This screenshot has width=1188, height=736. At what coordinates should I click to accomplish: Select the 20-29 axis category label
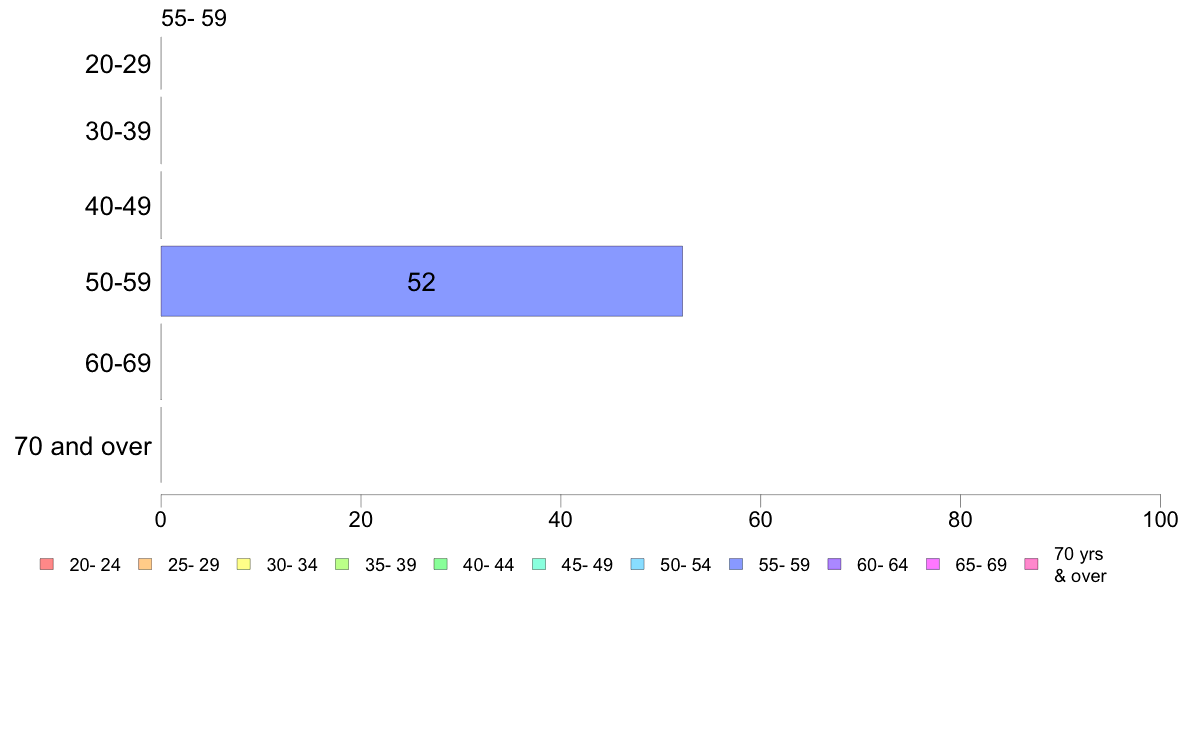click(x=118, y=64)
